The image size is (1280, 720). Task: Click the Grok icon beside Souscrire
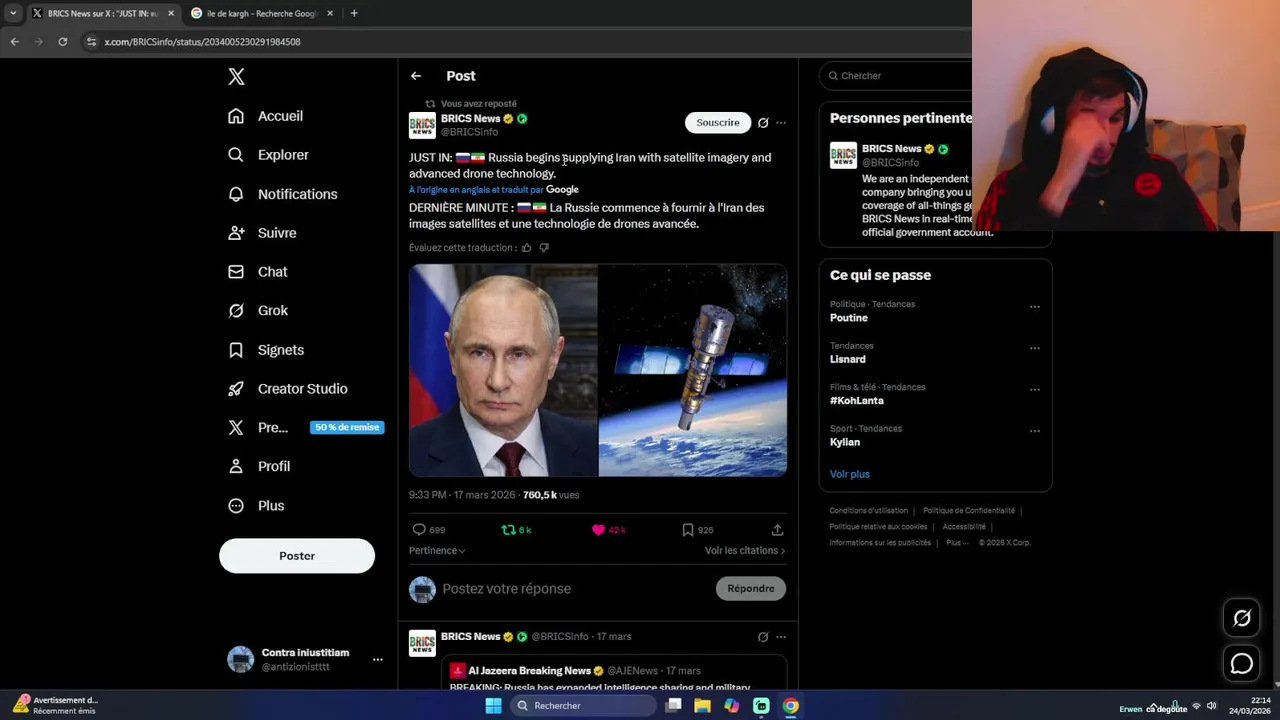click(763, 123)
